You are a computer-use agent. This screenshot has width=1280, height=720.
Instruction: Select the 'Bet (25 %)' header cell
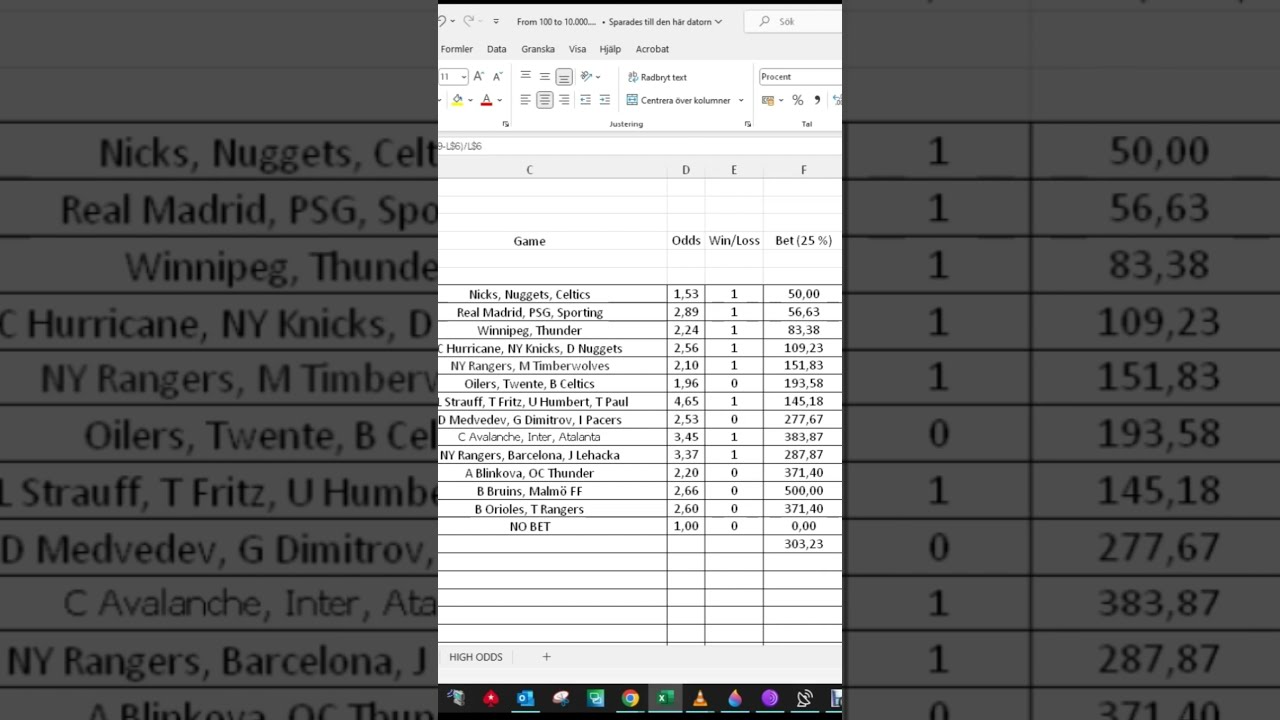(803, 240)
